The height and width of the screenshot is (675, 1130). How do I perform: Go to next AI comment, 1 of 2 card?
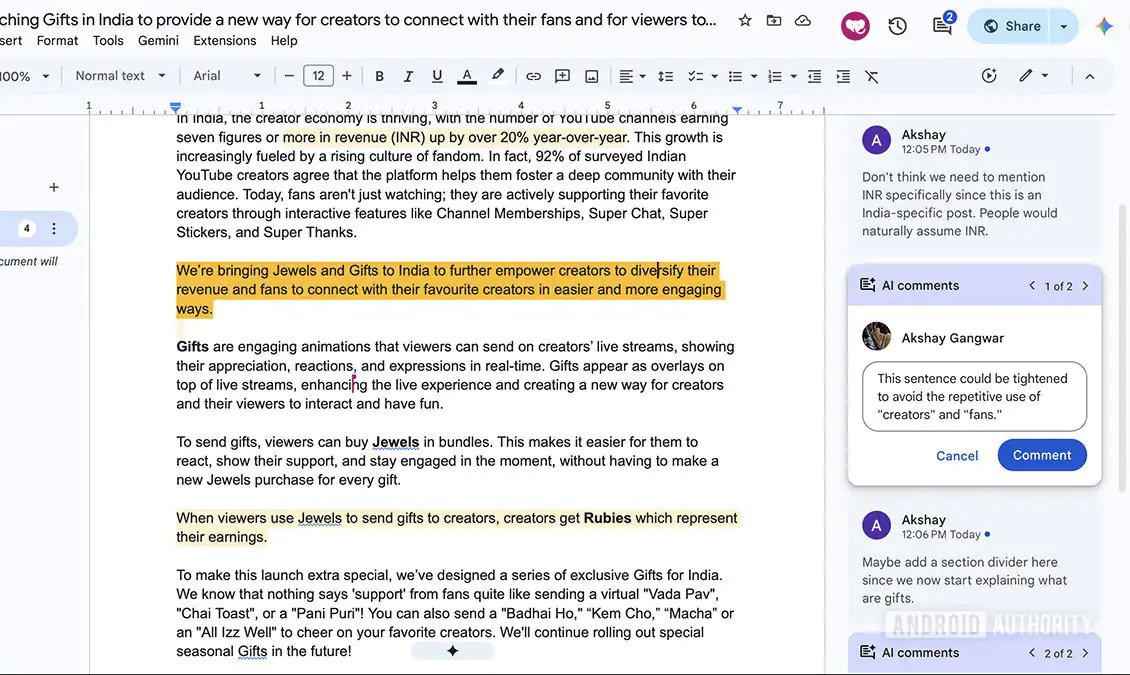1085,286
